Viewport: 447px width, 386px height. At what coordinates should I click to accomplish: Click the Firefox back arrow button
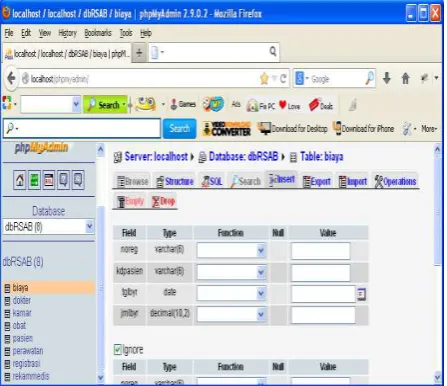[x=11, y=79]
